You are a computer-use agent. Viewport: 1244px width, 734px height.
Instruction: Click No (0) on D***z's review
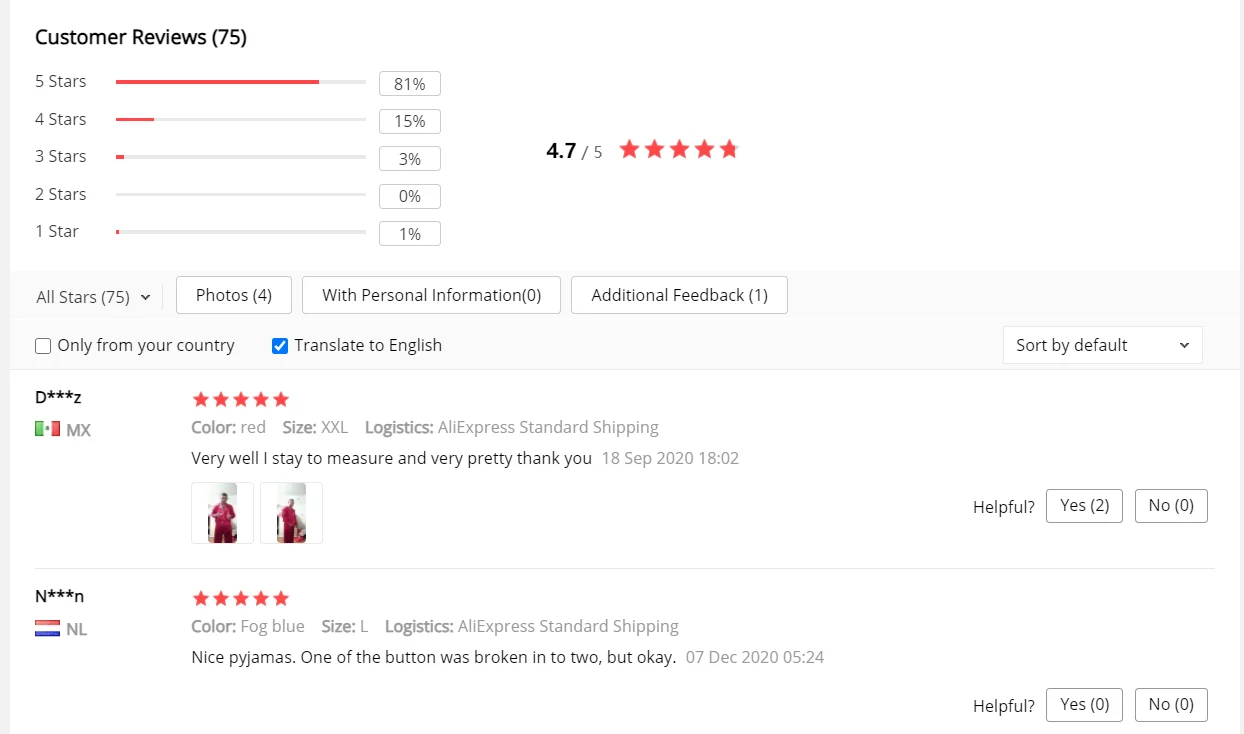pyautogui.click(x=1171, y=506)
